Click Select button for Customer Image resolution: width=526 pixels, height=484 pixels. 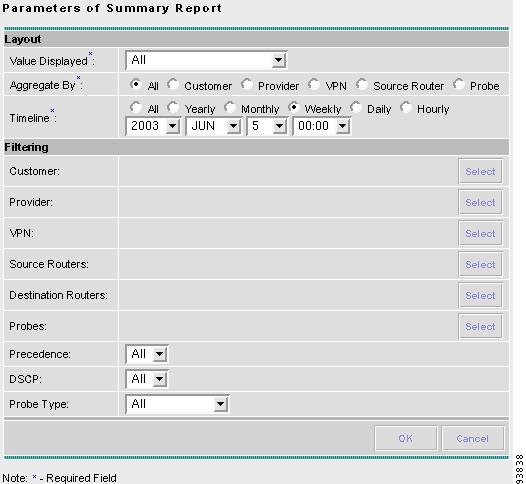tap(480, 171)
